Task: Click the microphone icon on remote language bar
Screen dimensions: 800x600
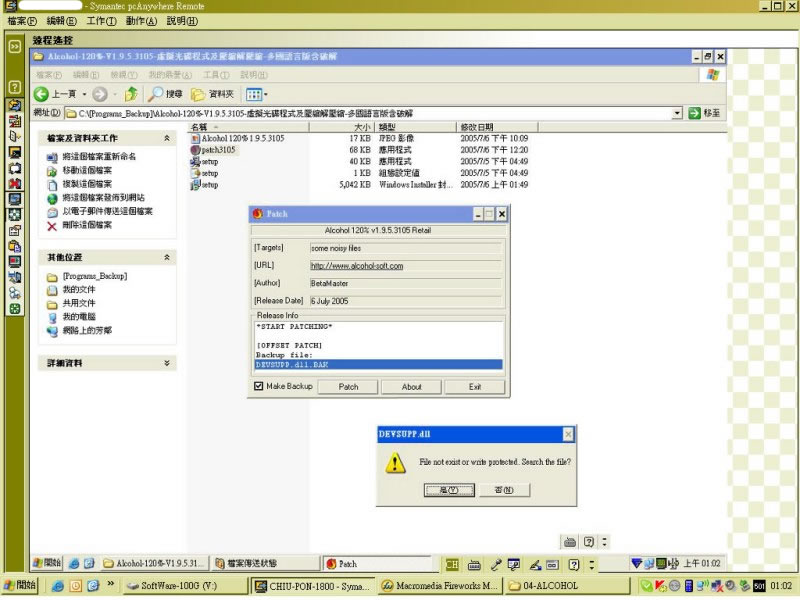Action: (495, 564)
